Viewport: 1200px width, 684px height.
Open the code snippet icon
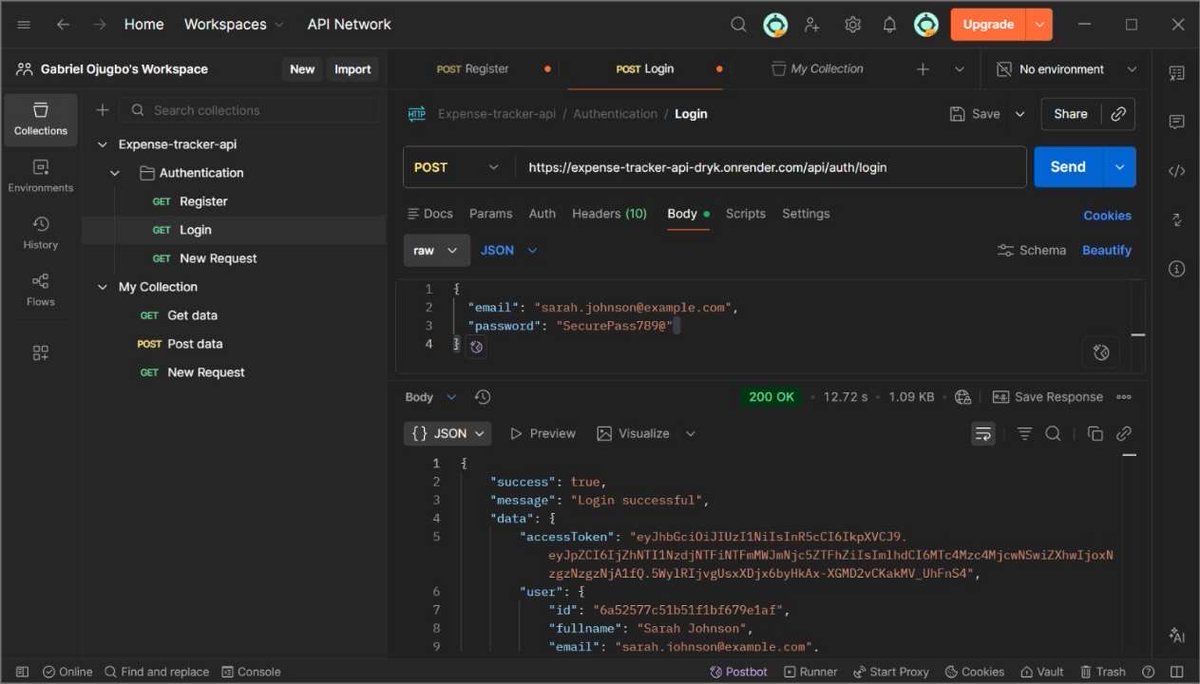(1177, 171)
